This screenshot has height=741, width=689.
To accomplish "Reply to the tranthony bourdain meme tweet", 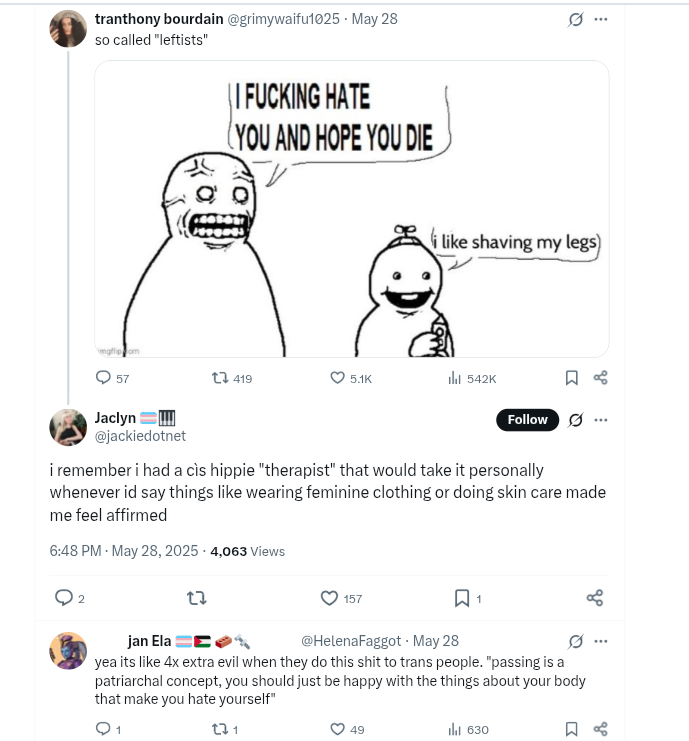I will [103, 378].
